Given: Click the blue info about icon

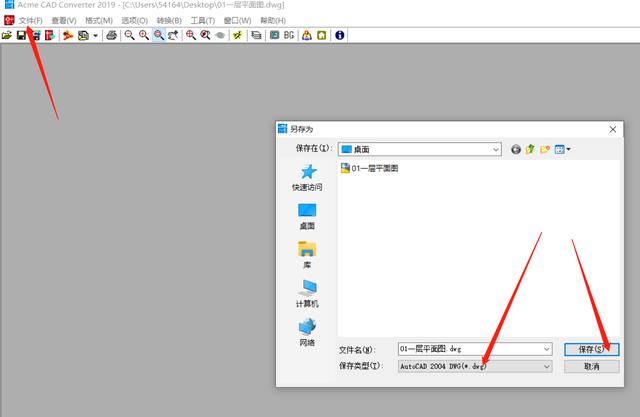Looking at the screenshot, I should (339, 35).
